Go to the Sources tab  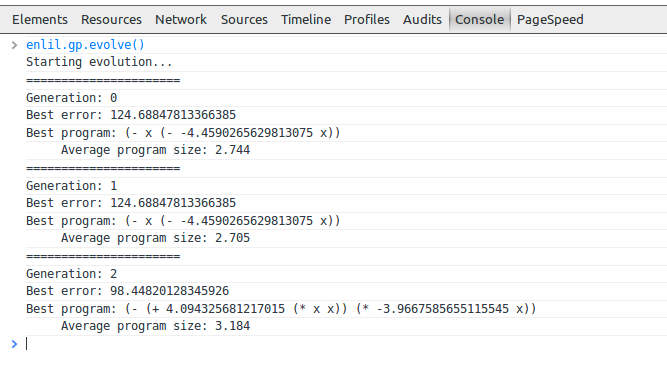(x=244, y=20)
